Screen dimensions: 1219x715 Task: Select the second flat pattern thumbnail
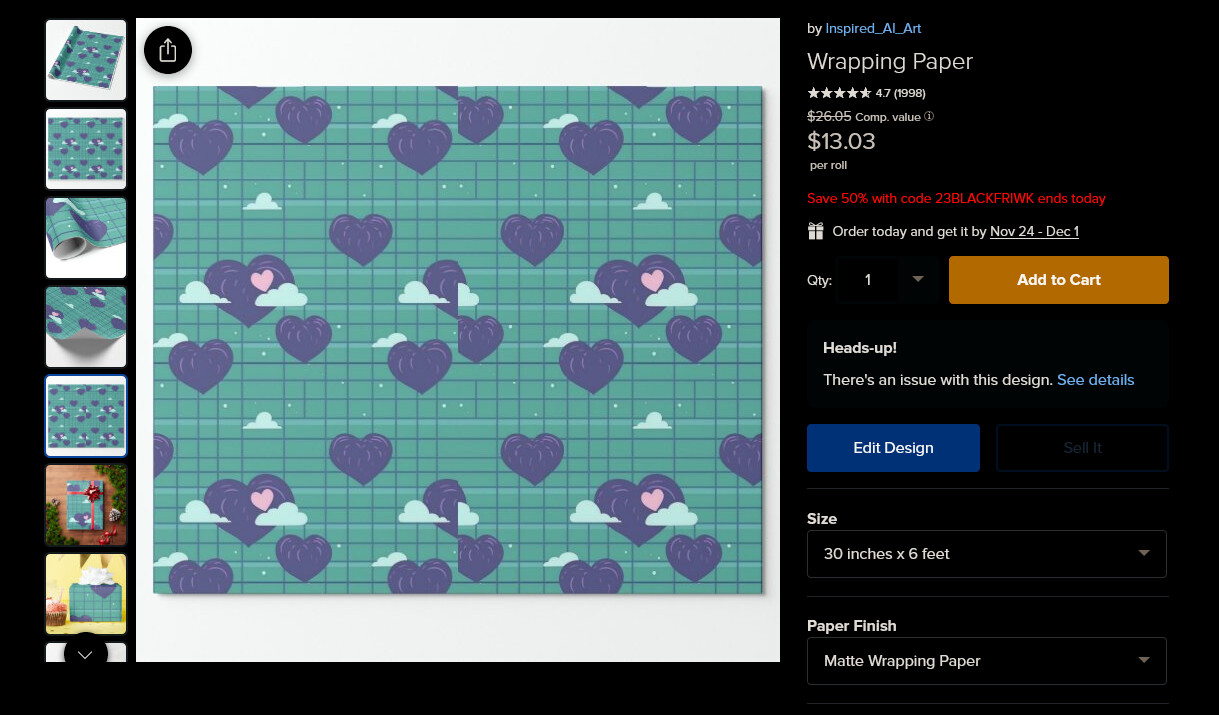[86, 149]
